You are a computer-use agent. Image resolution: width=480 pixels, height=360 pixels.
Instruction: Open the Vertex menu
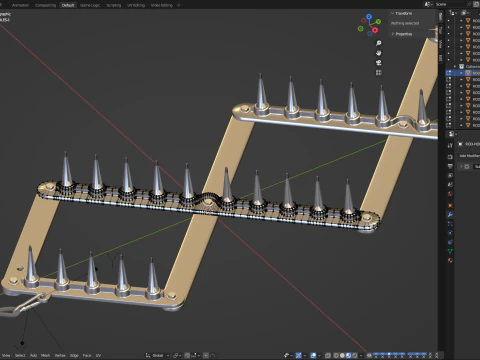[60, 355]
